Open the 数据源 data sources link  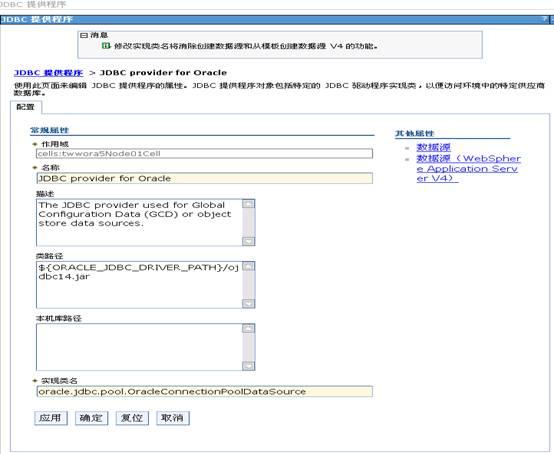pos(434,147)
